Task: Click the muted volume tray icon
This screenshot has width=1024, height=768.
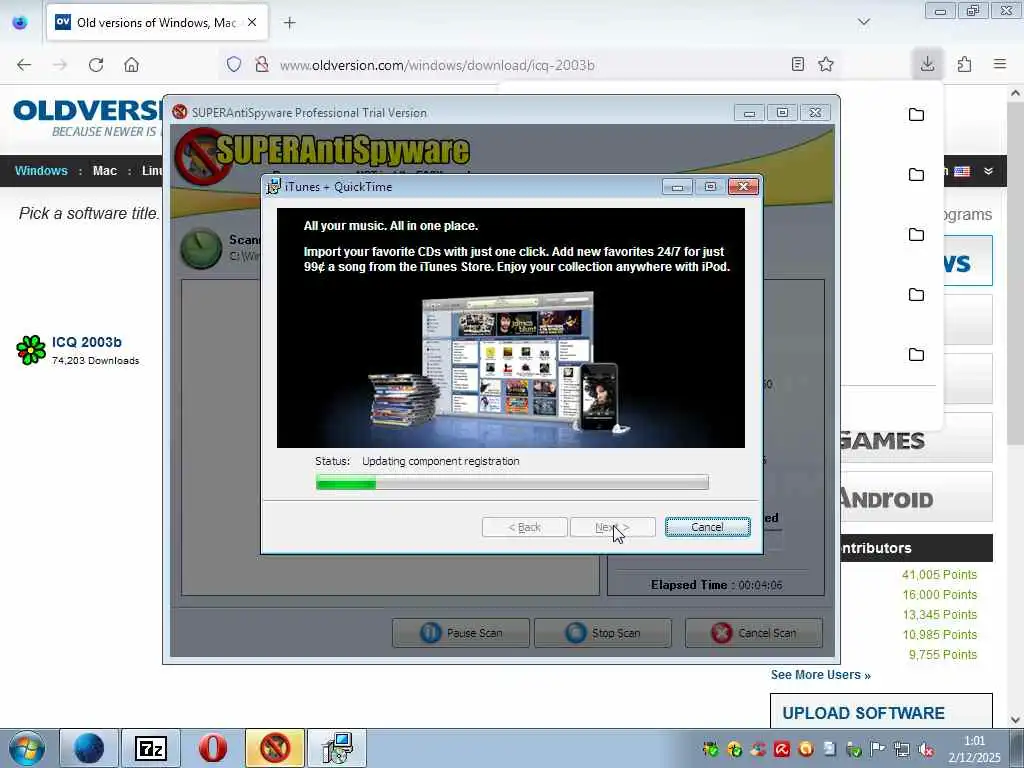Action: click(925, 749)
